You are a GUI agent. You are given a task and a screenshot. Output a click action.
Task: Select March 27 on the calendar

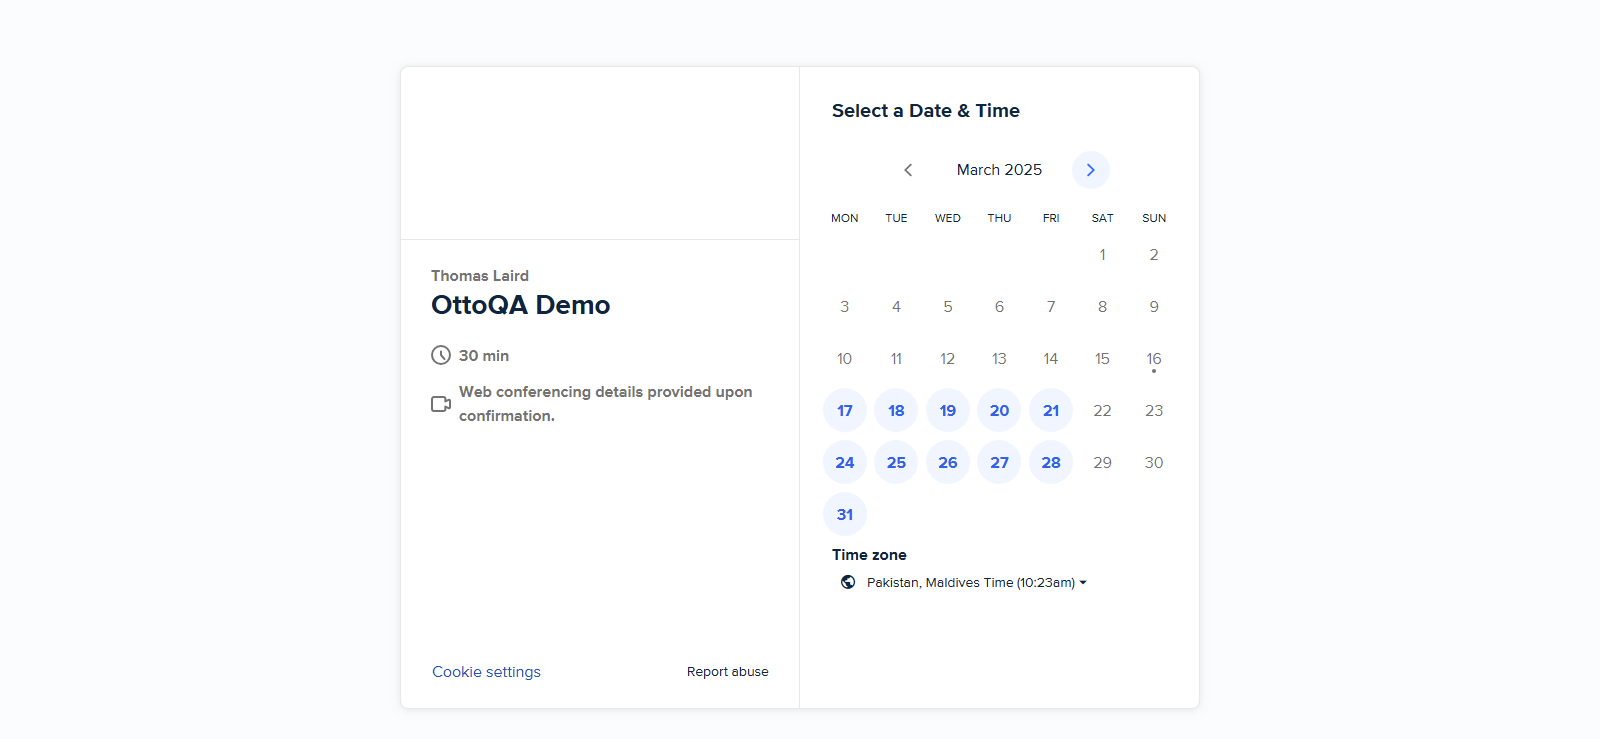click(x=999, y=462)
